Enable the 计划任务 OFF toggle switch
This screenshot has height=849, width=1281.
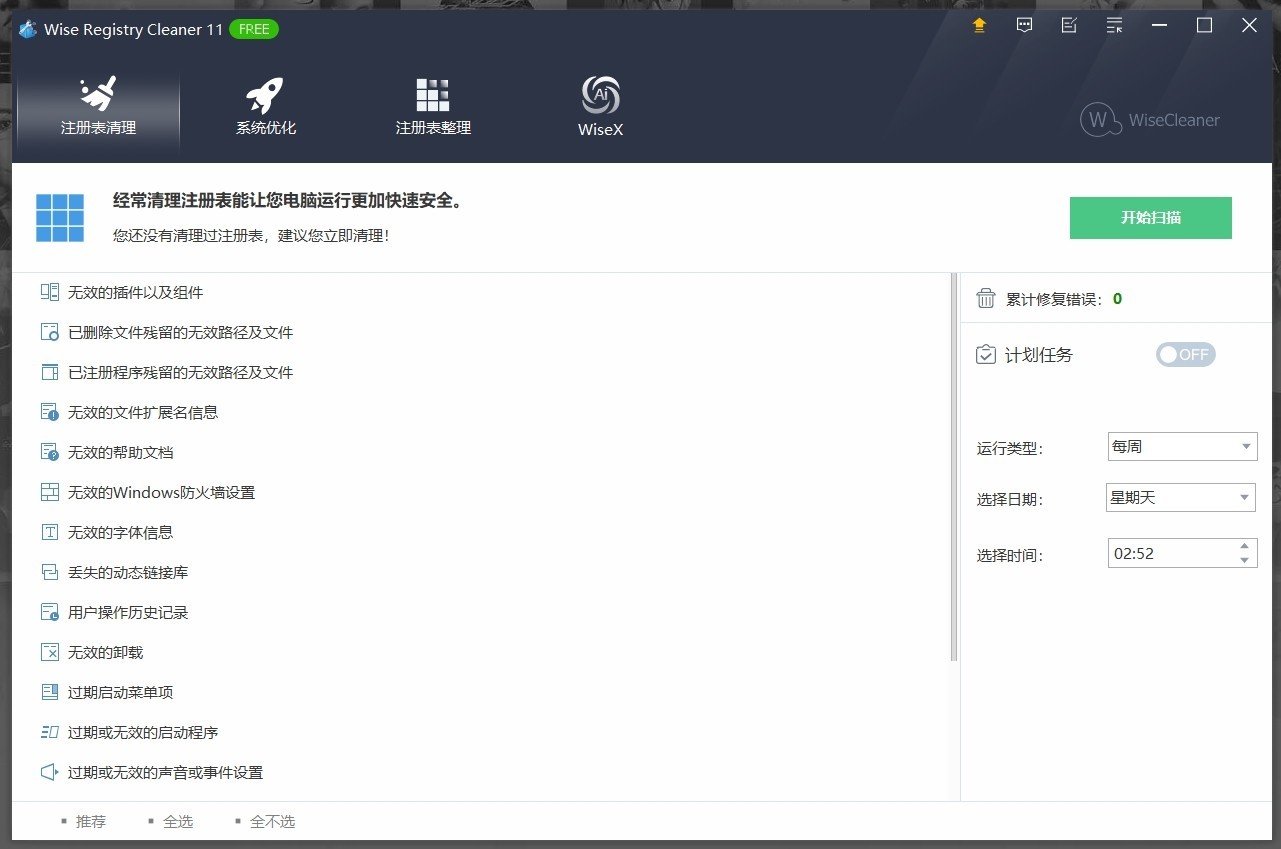click(1185, 354)
